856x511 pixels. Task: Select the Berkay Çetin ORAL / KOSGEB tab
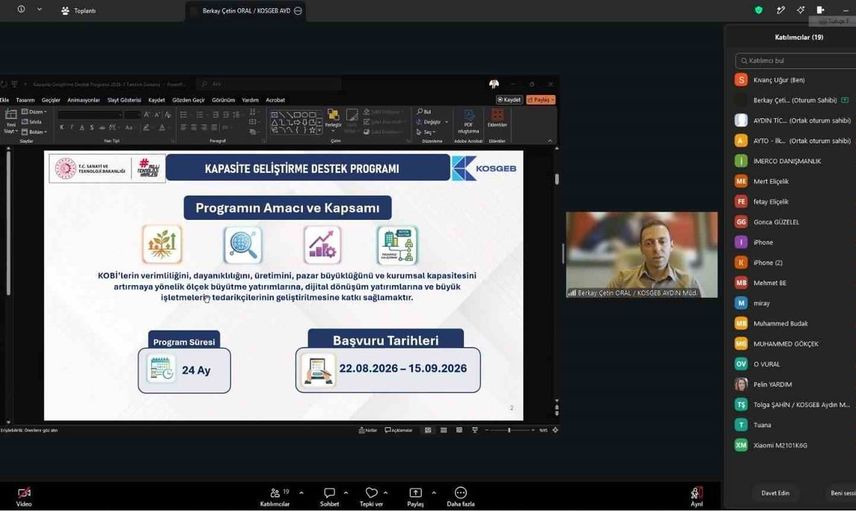(246, 10)
